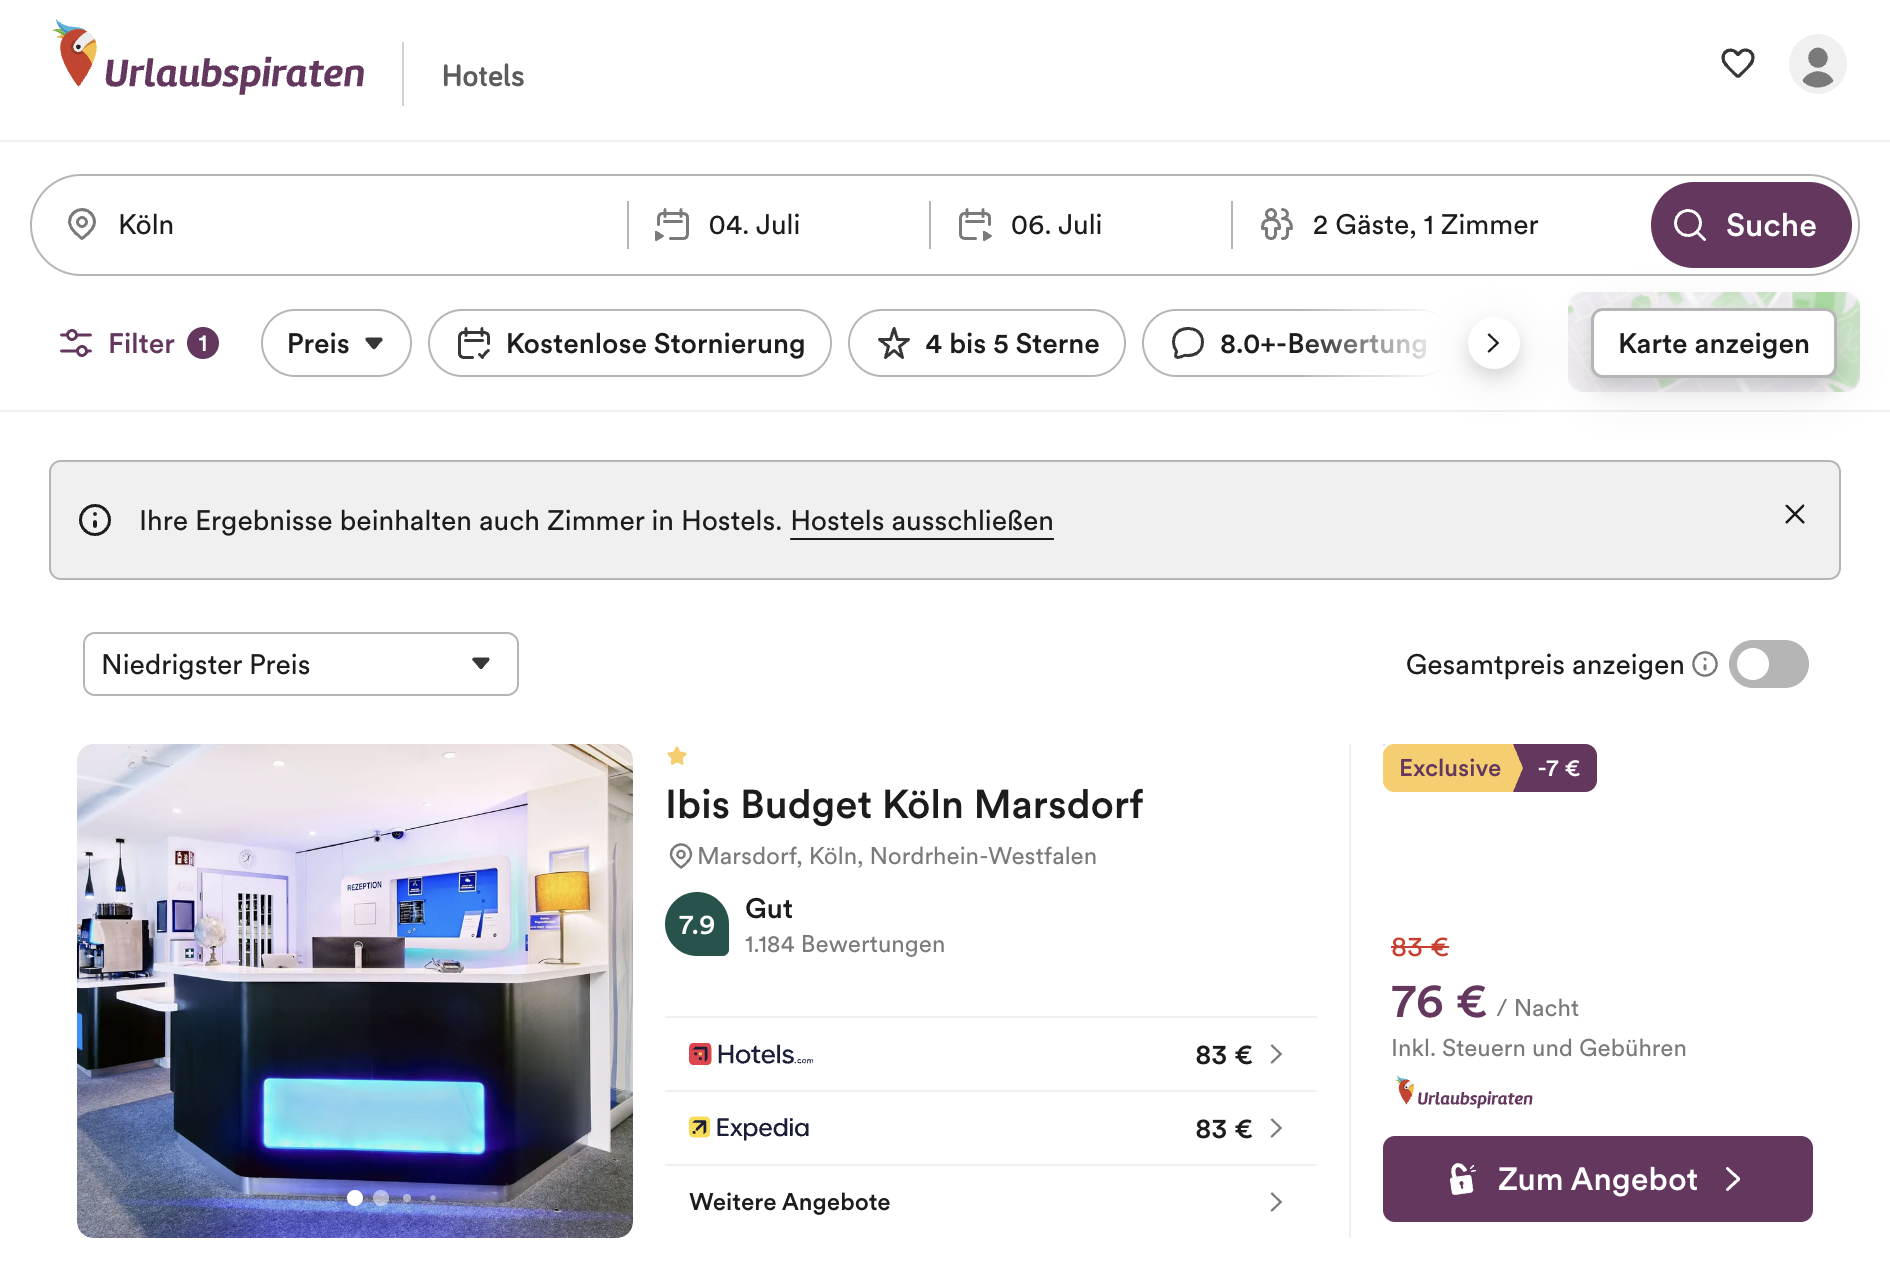Click the location pin icon beside Köln
1890x1266 pixels.
(x=82, y=224)
